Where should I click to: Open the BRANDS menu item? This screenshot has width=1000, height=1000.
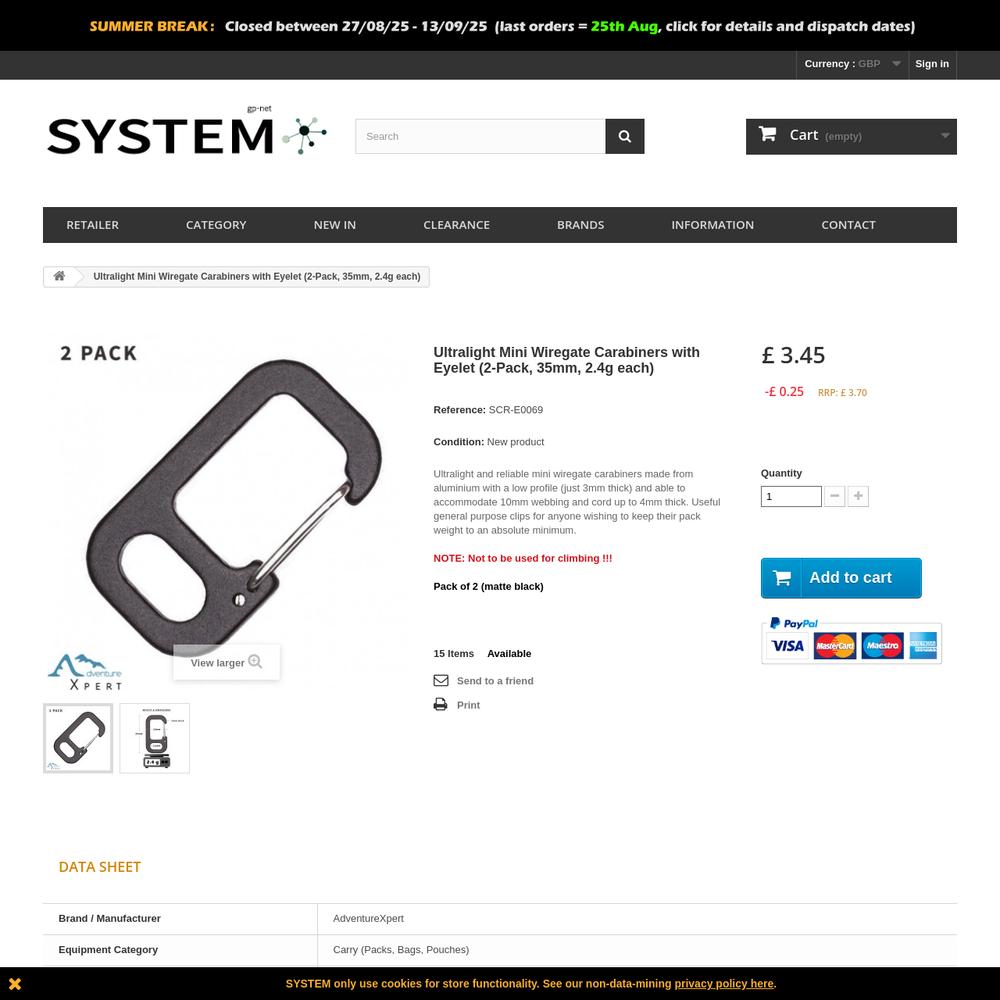coord(580,225)
